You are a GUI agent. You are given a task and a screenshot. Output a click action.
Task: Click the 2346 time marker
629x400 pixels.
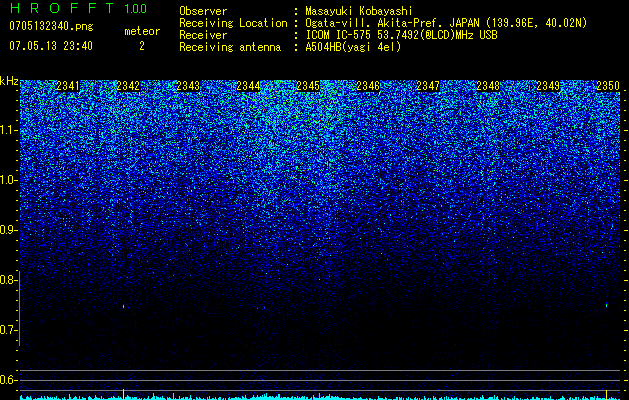368,86
